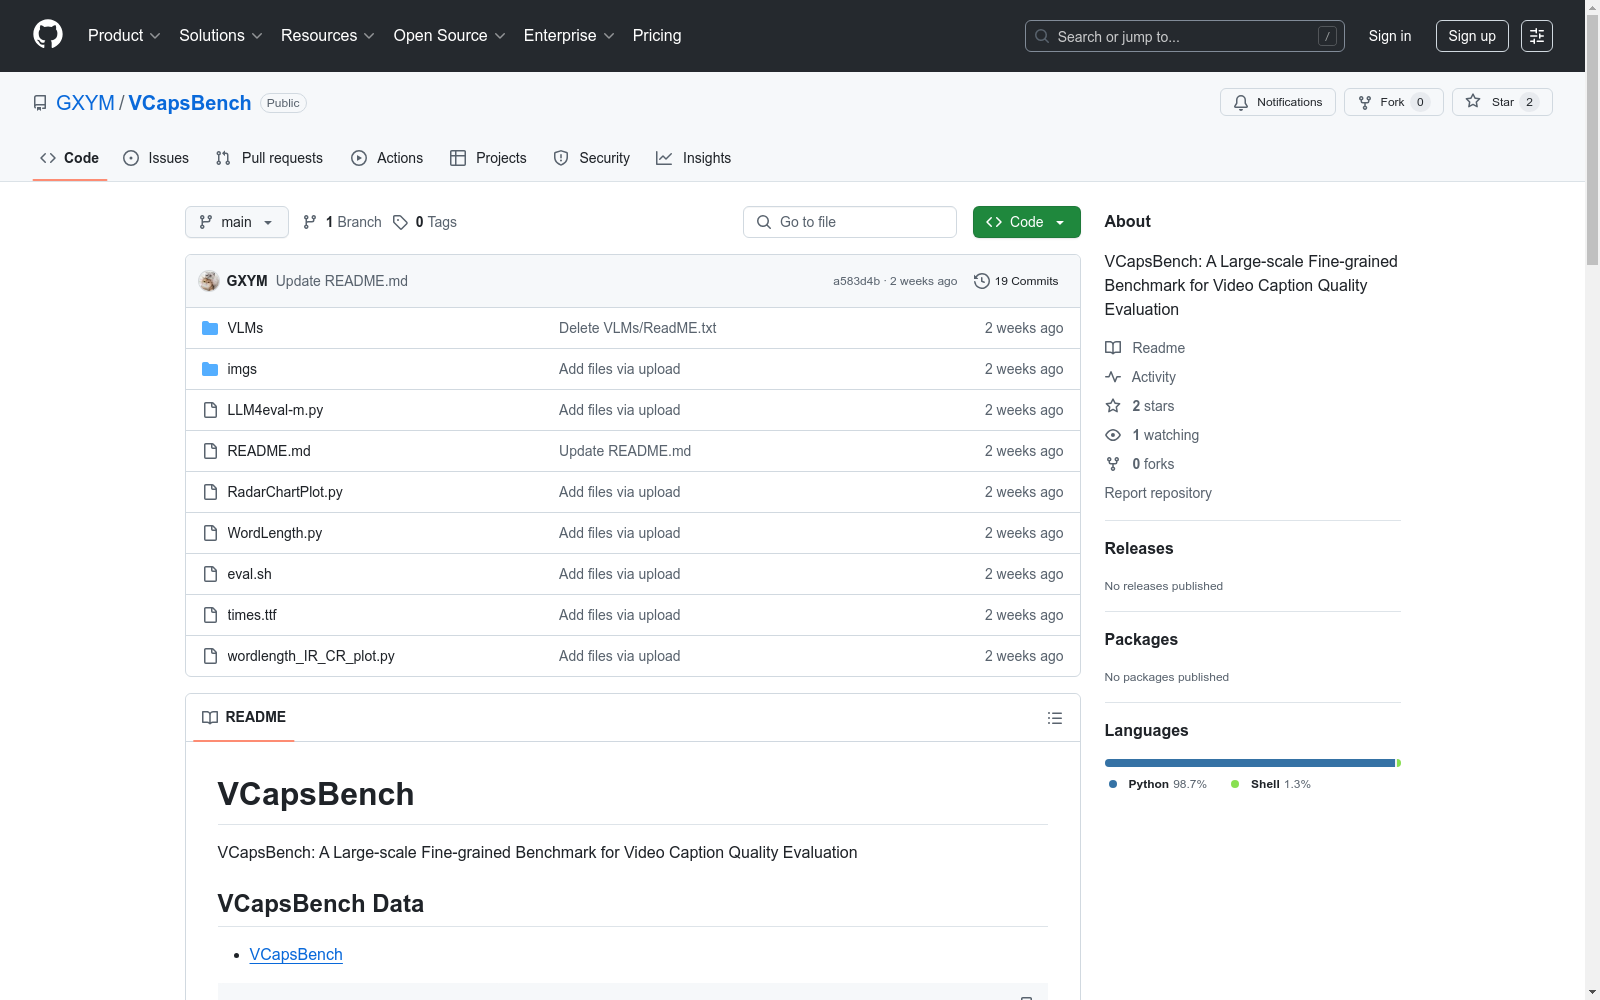This screenshot has width=1600, height=1000.
Task: Fork the repository
Action: click(1394, 102)
